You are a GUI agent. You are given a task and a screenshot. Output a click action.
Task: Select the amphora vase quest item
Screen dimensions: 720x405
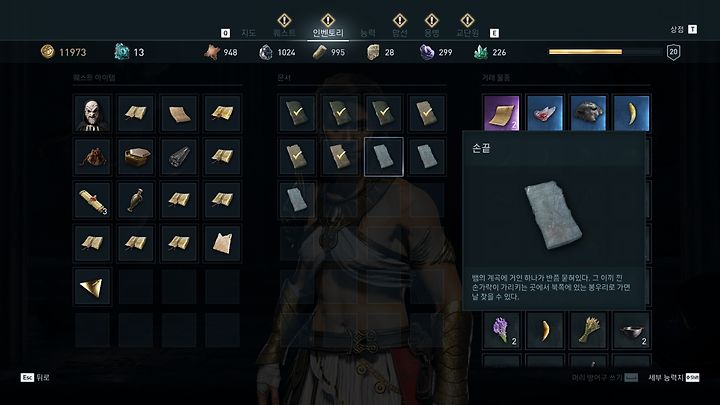135,200
